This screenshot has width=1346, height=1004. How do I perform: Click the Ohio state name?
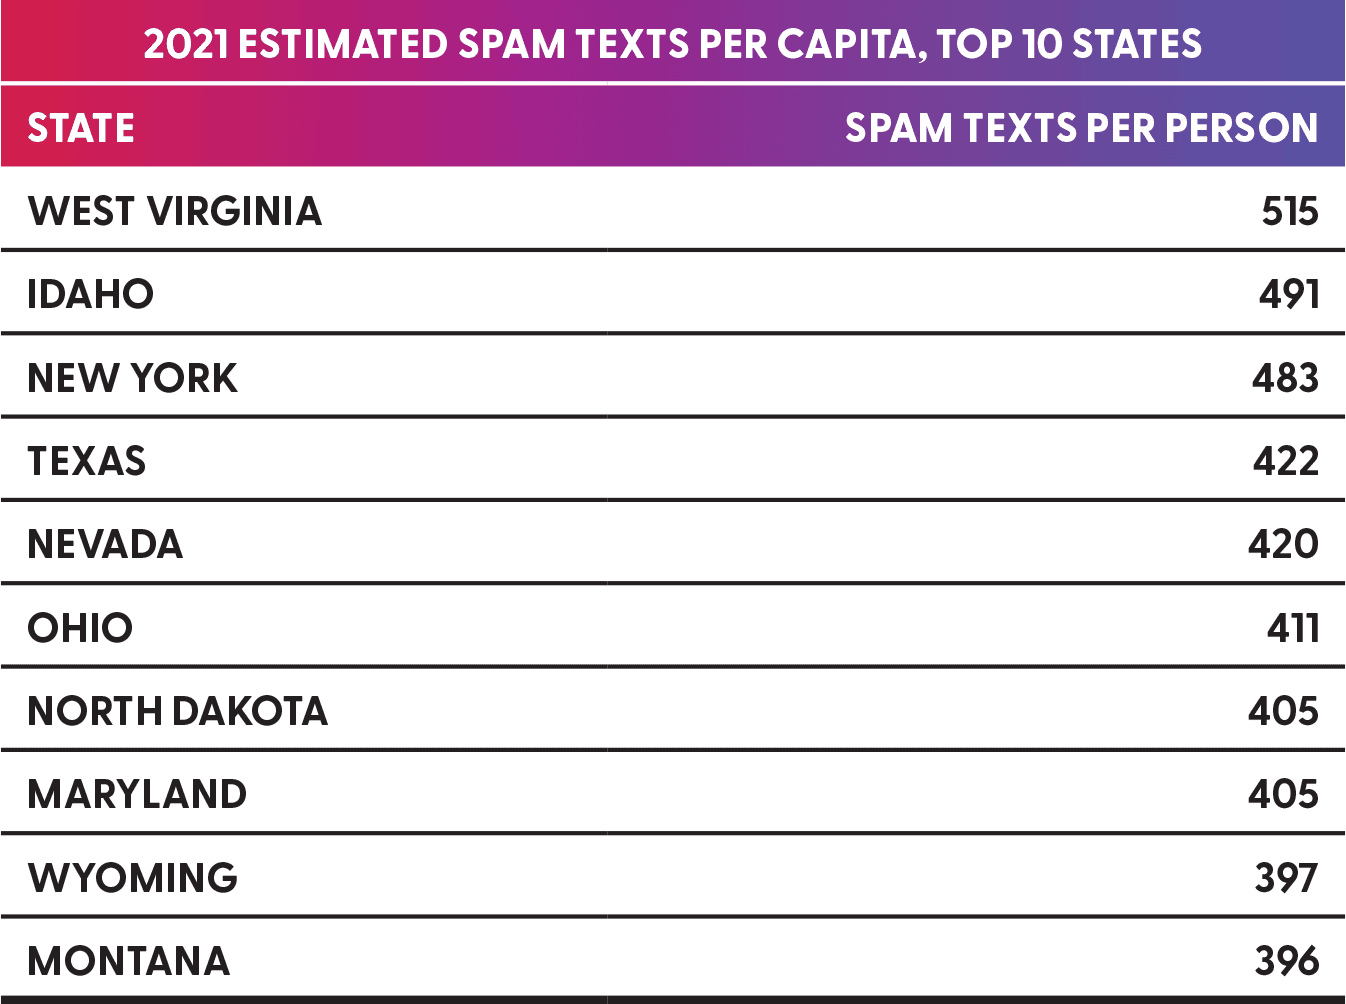pyautogui.click(x=80, y=628)
